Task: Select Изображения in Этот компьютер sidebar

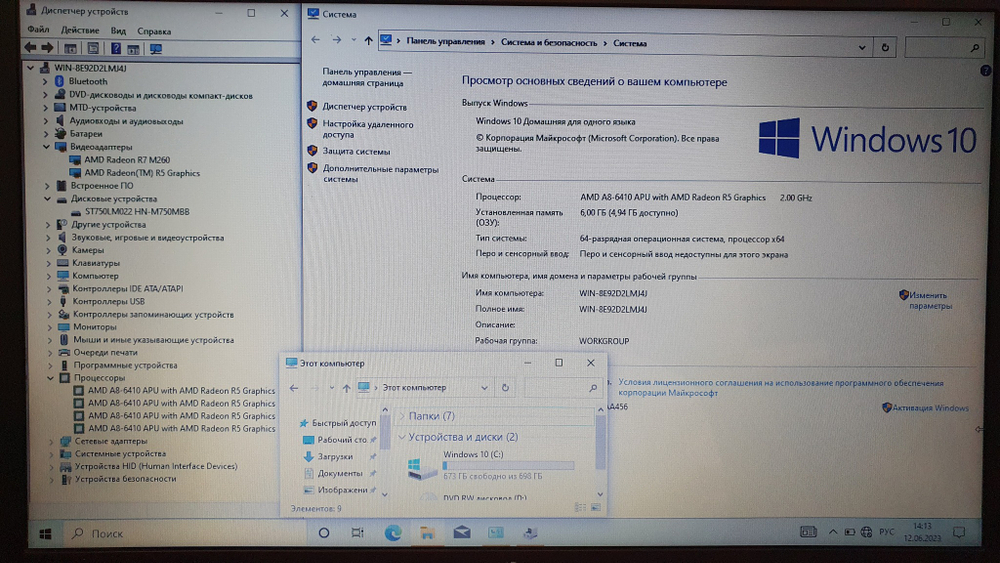Action: point(342,490)
